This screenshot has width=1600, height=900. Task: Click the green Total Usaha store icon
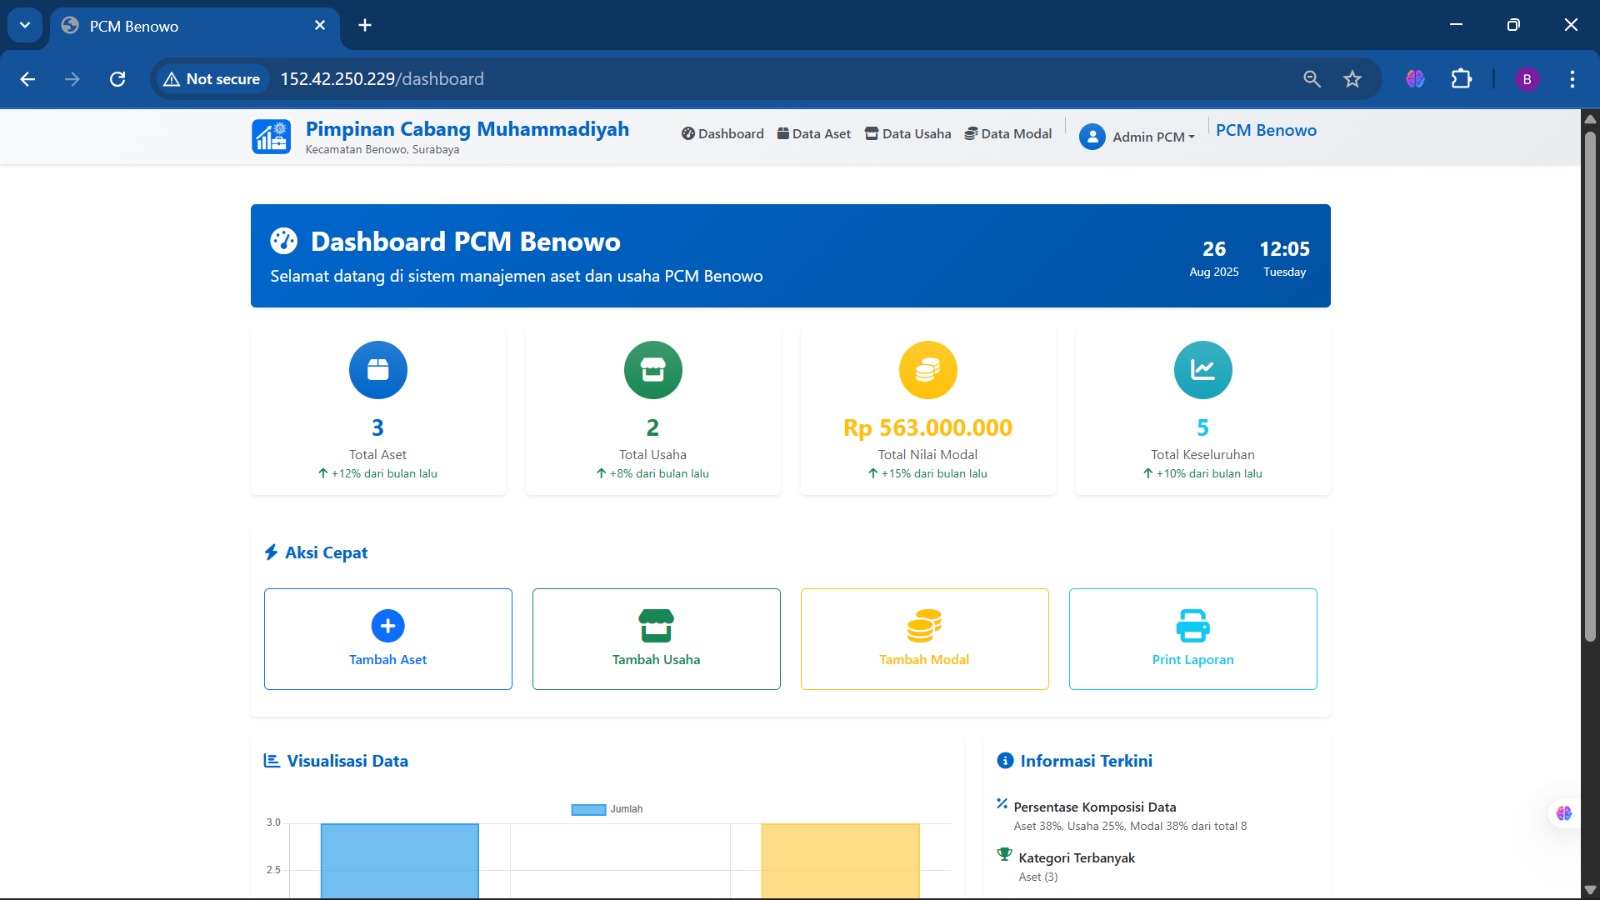point(653,370)
